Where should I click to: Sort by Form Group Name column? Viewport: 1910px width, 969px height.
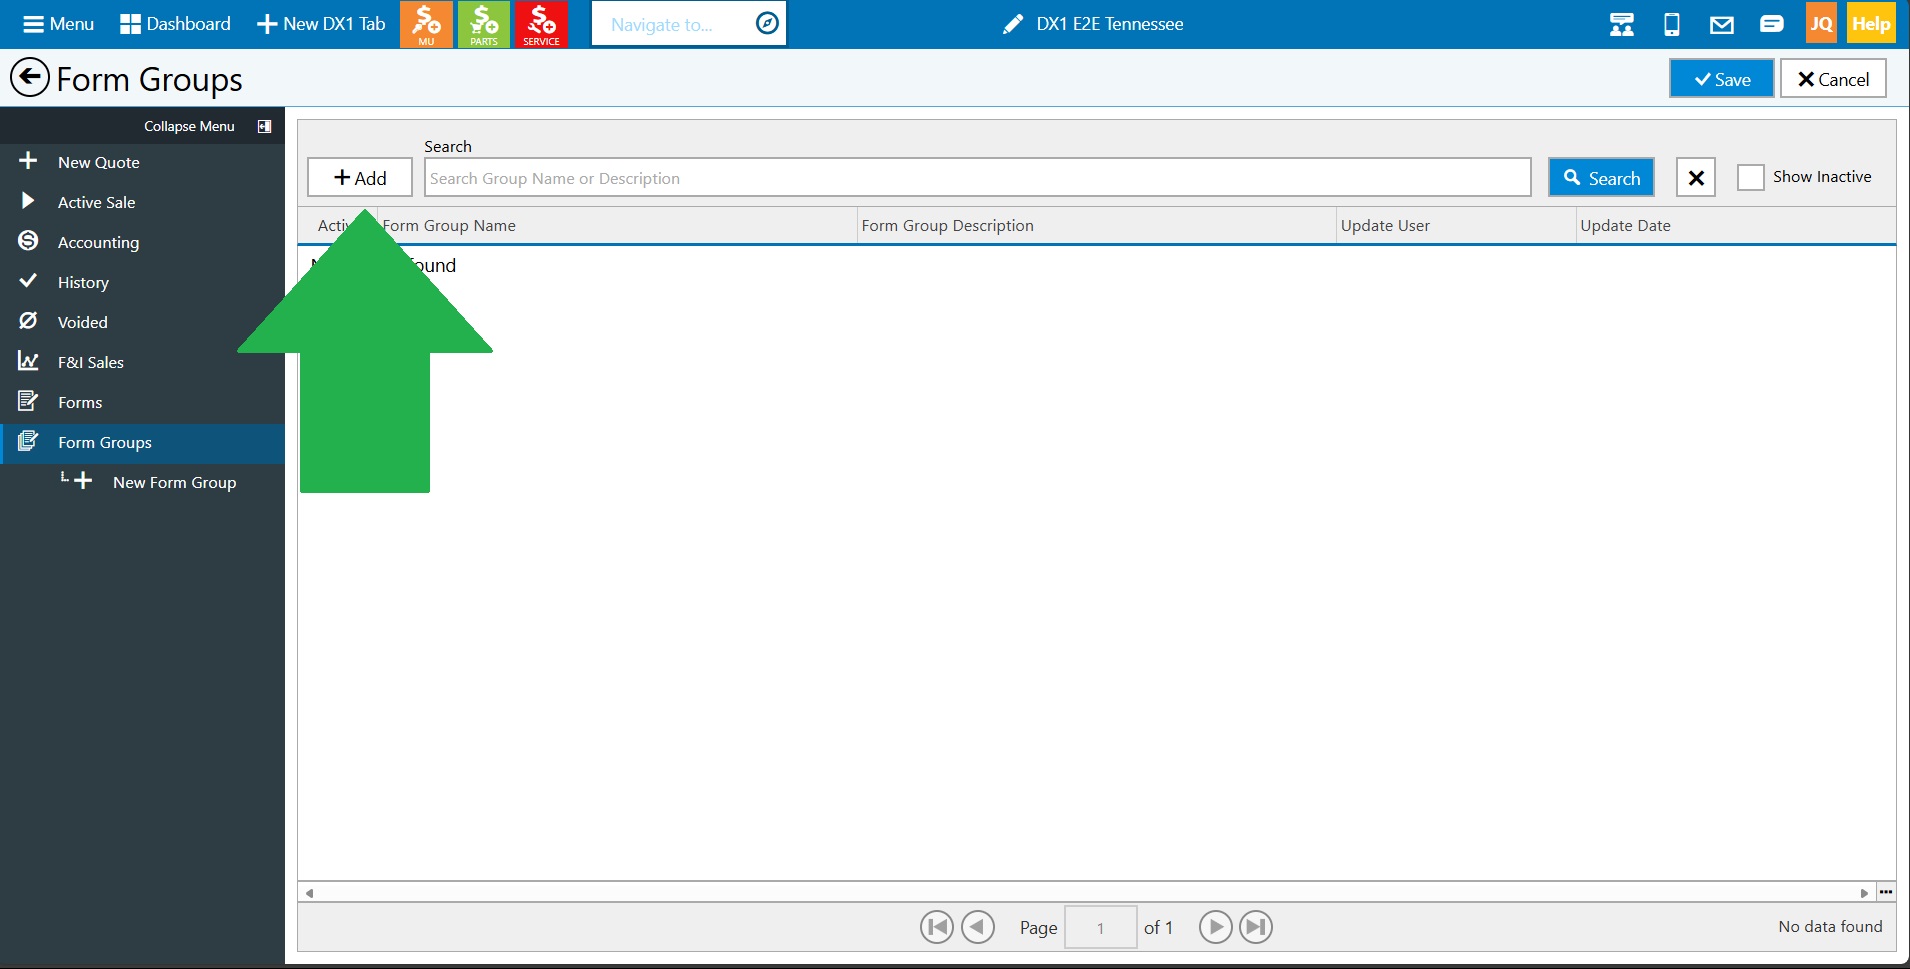[x=449, y=226]
